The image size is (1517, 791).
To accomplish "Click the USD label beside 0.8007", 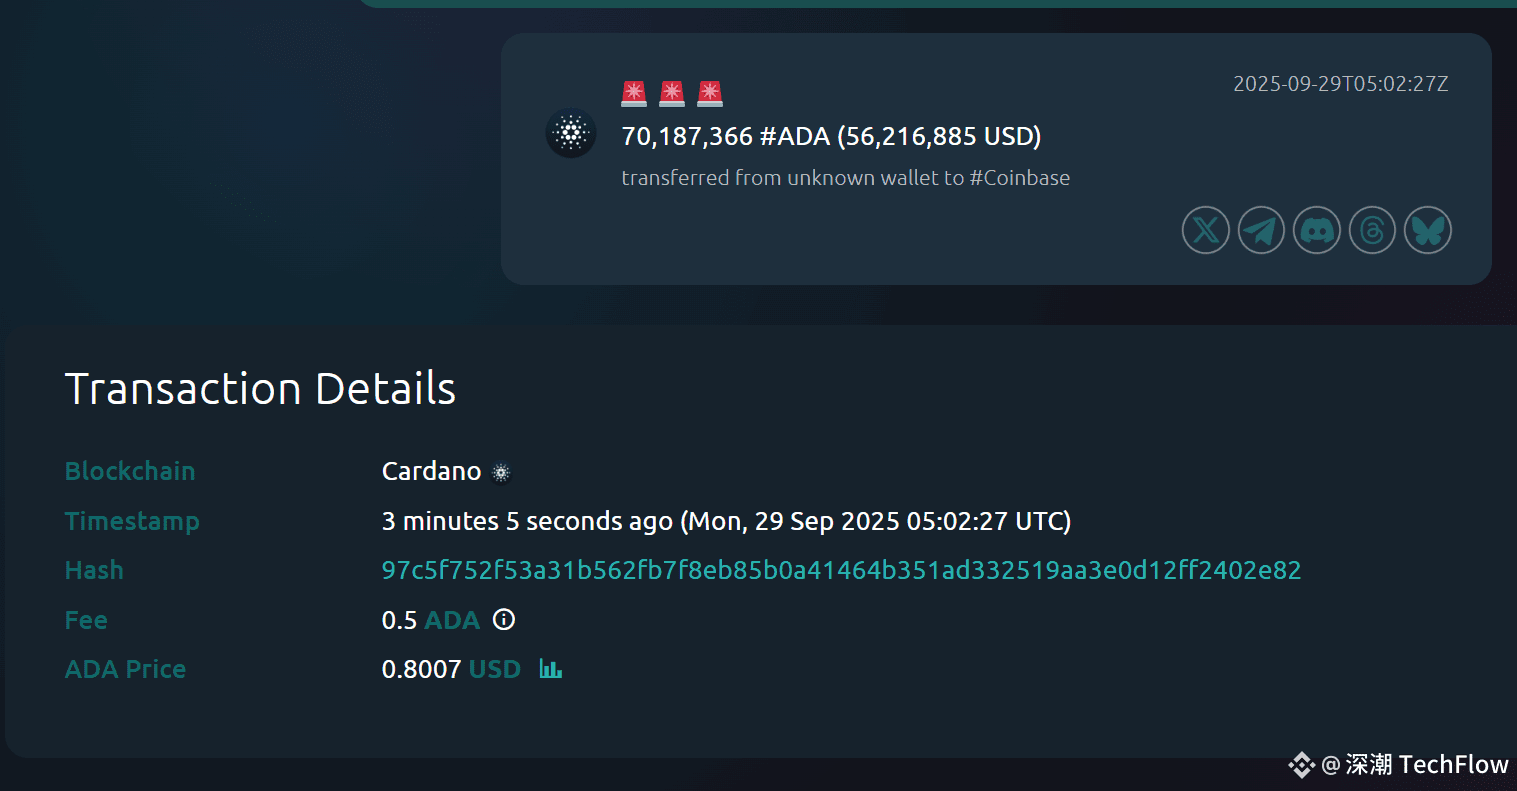I will pyautogui.click(x=495, y=669).
